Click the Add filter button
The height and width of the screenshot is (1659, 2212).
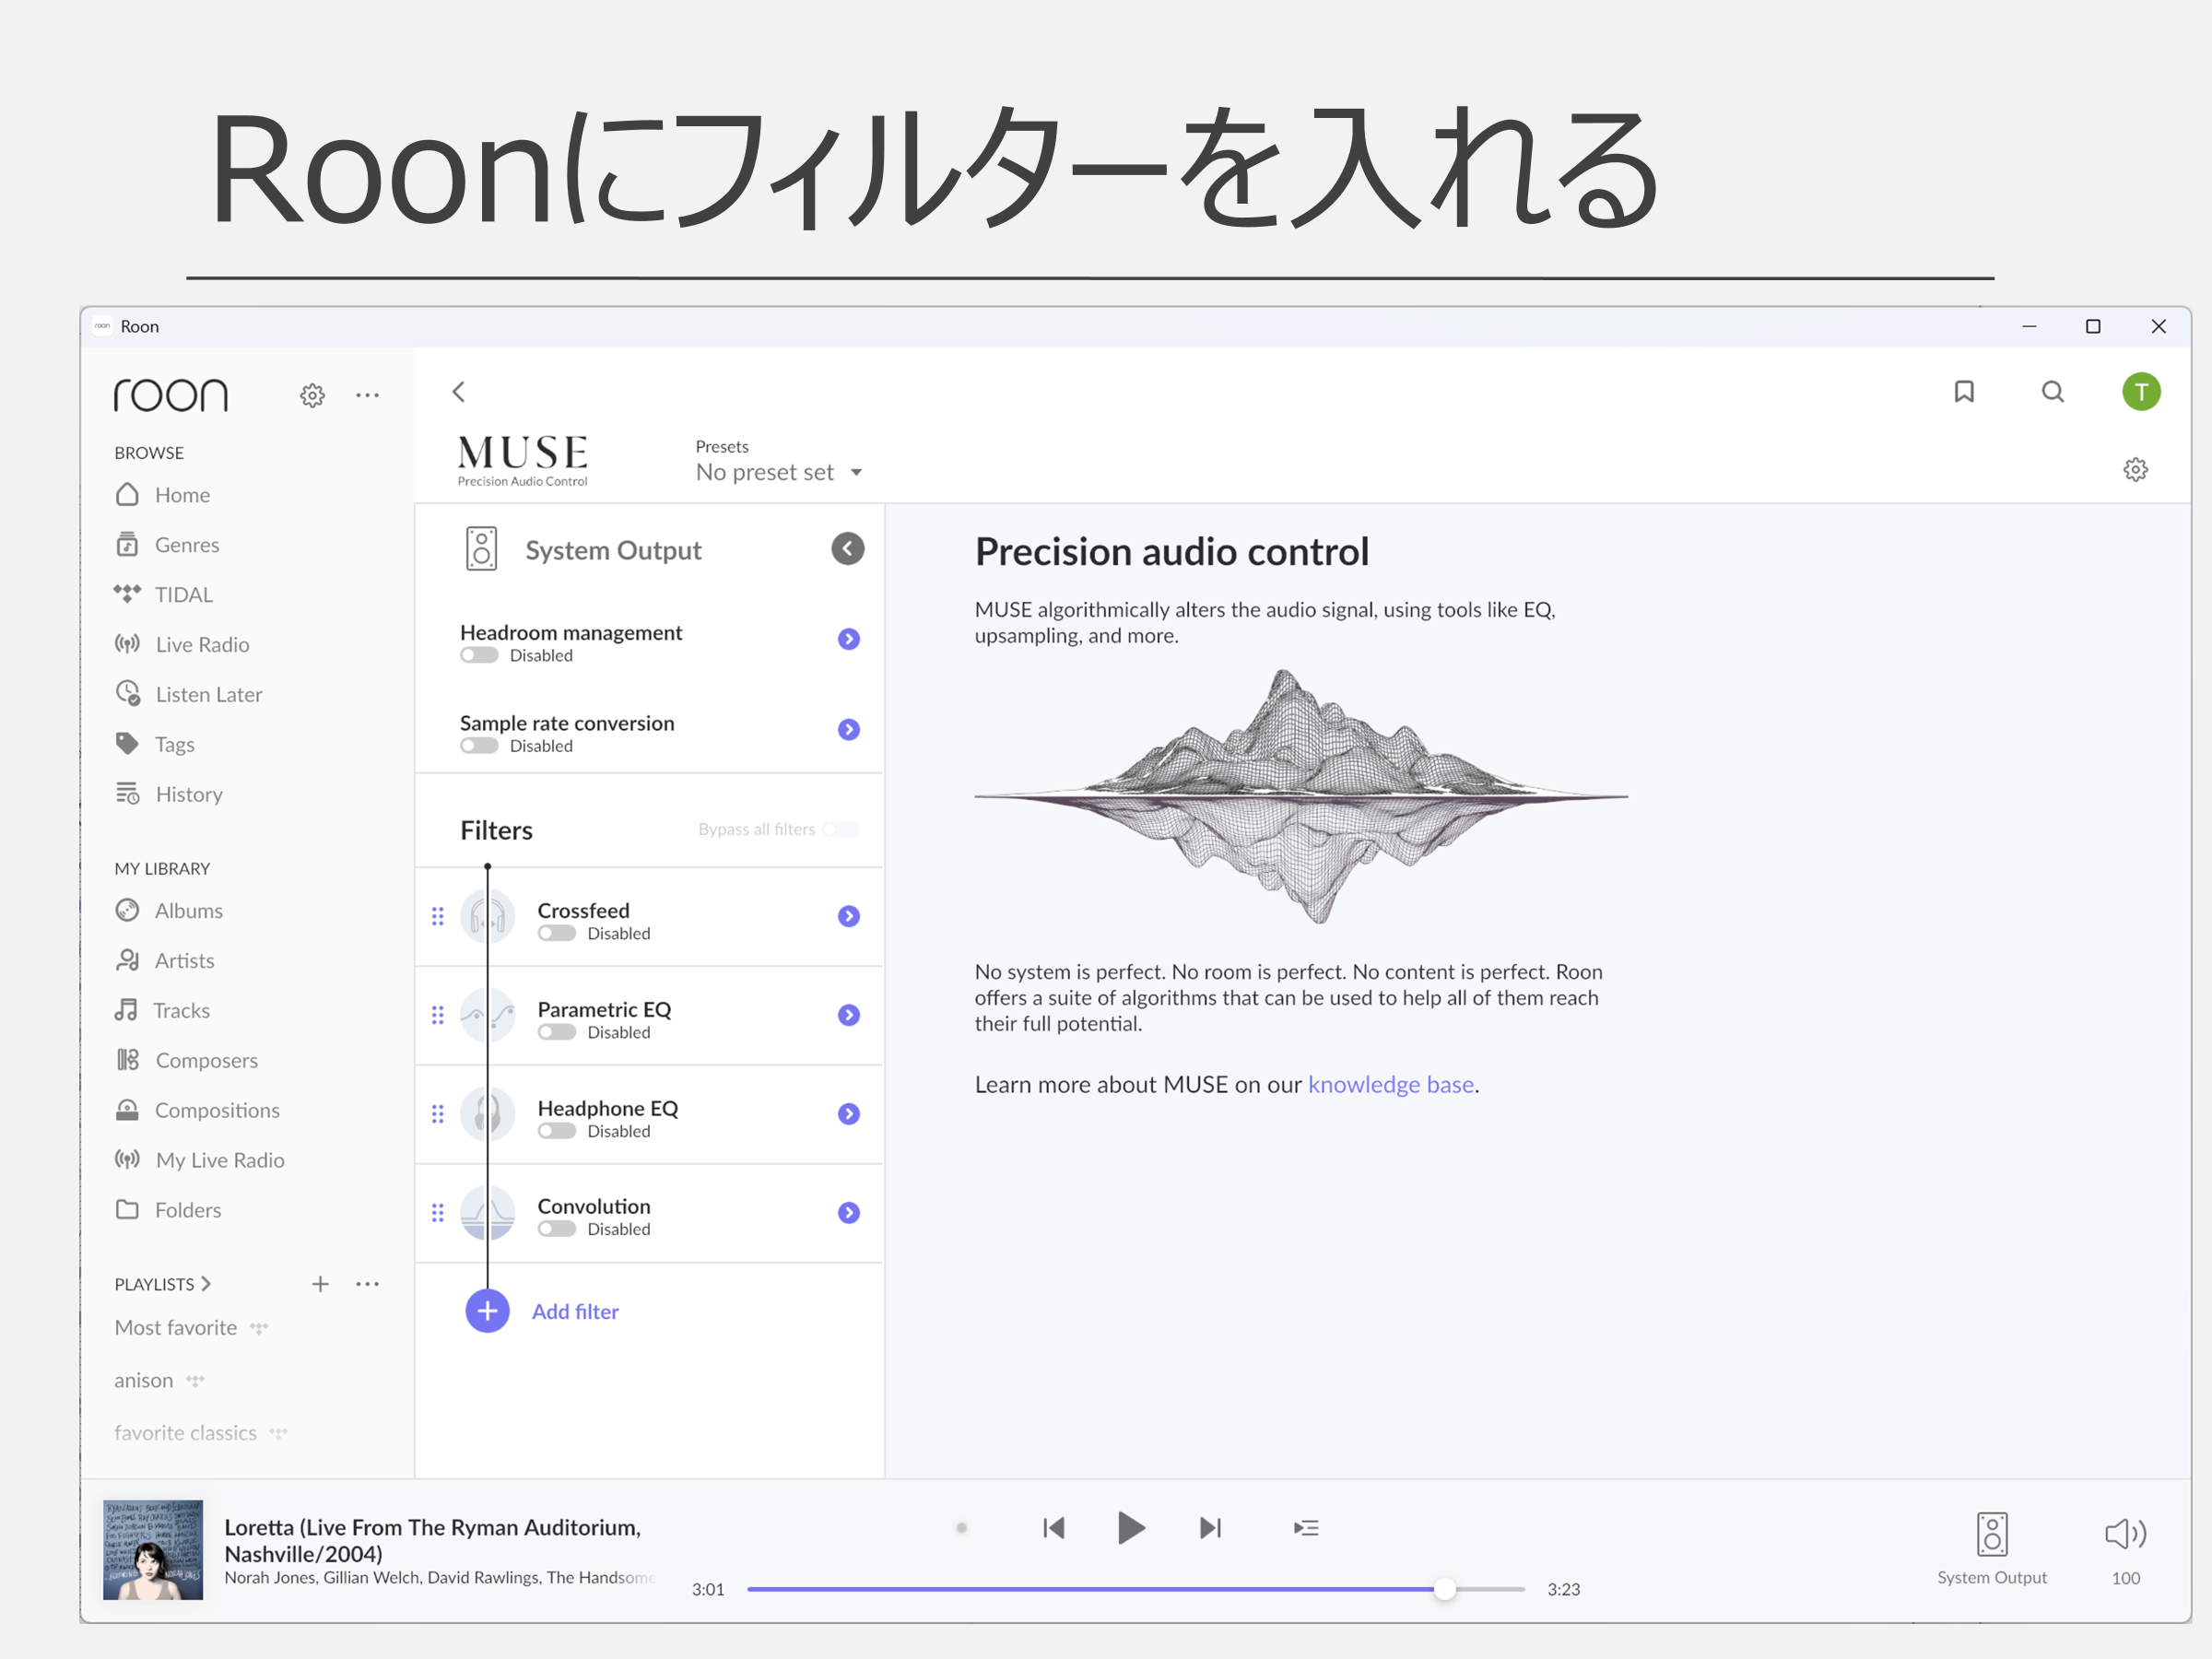[x=487, y=1311]
